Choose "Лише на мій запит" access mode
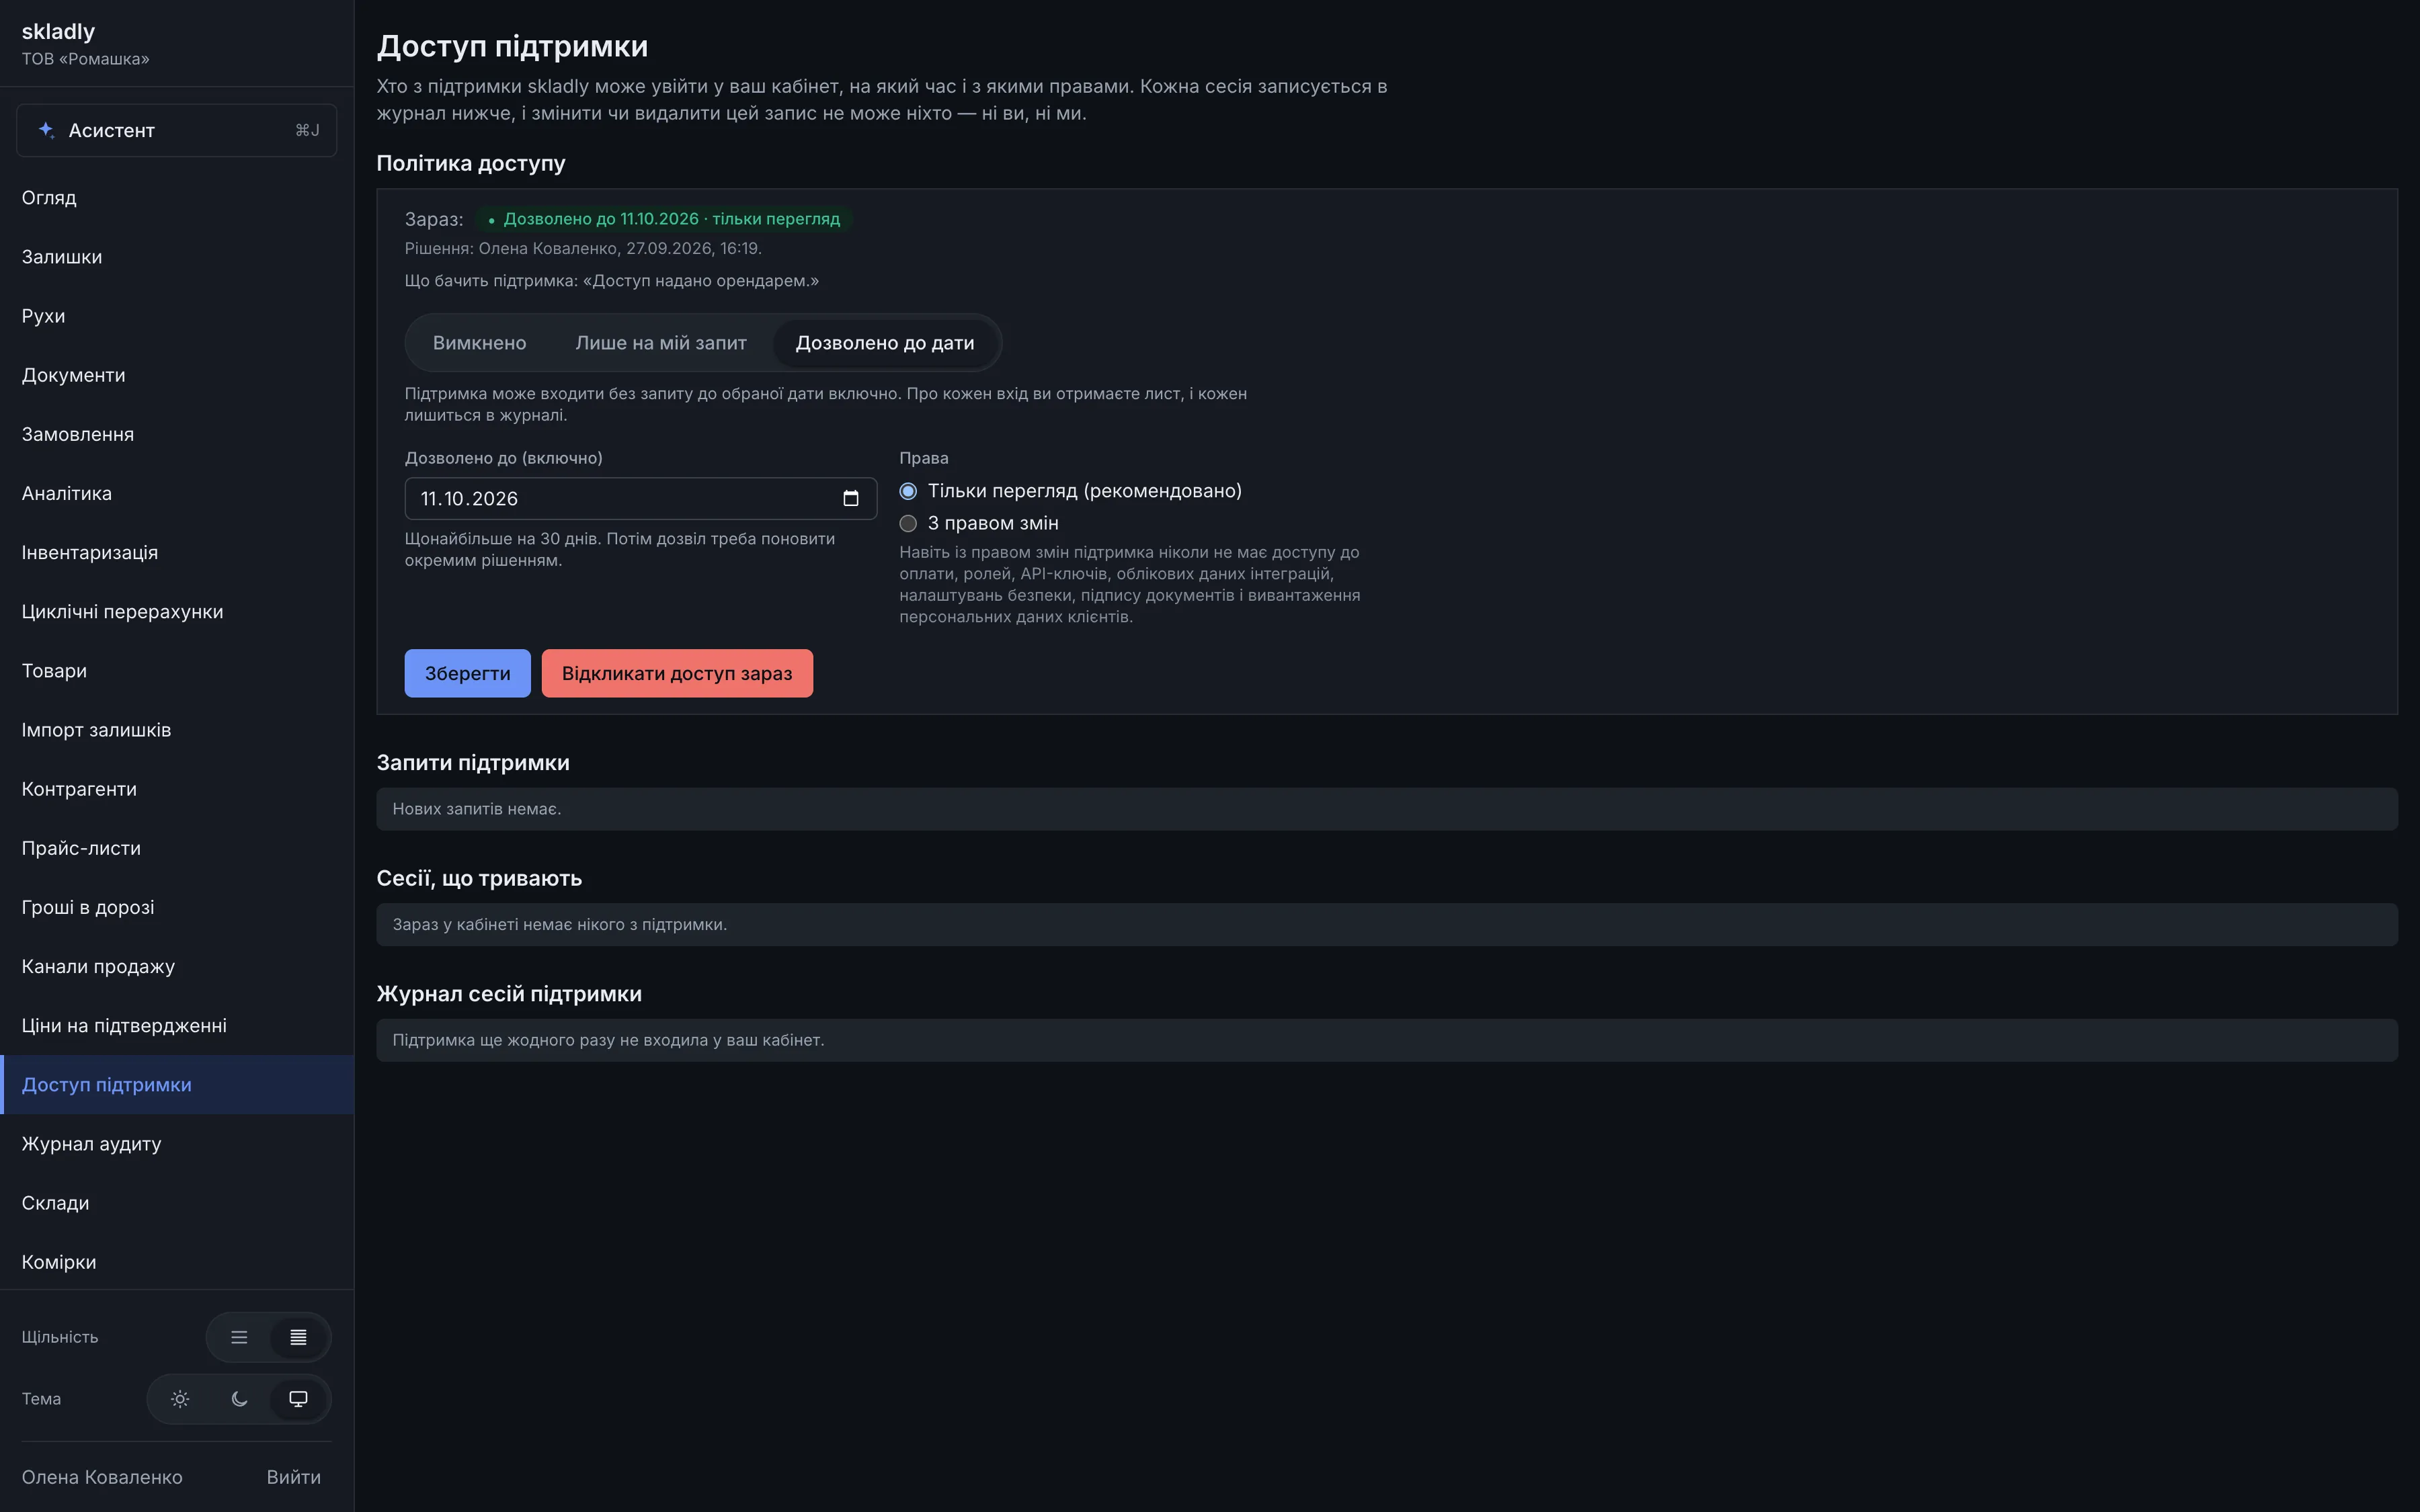 pyautogui.click(x=661, y=343)
